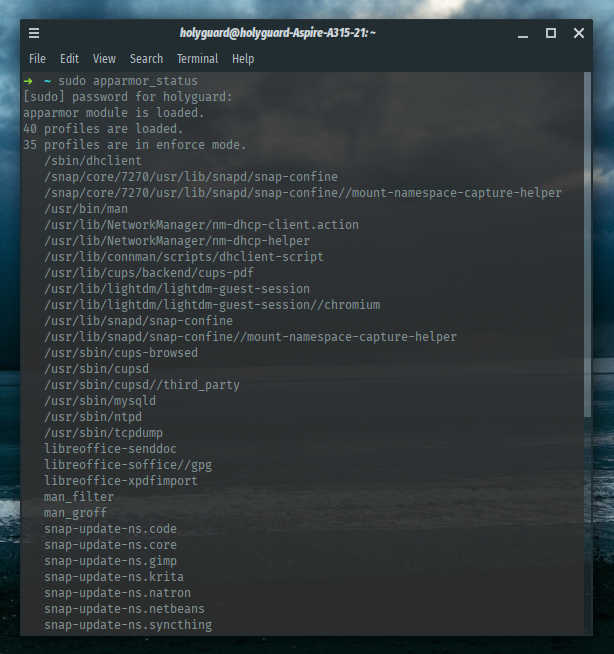Close the terminal window
This screenshot has width=614, height=654.
pos(579,33)
